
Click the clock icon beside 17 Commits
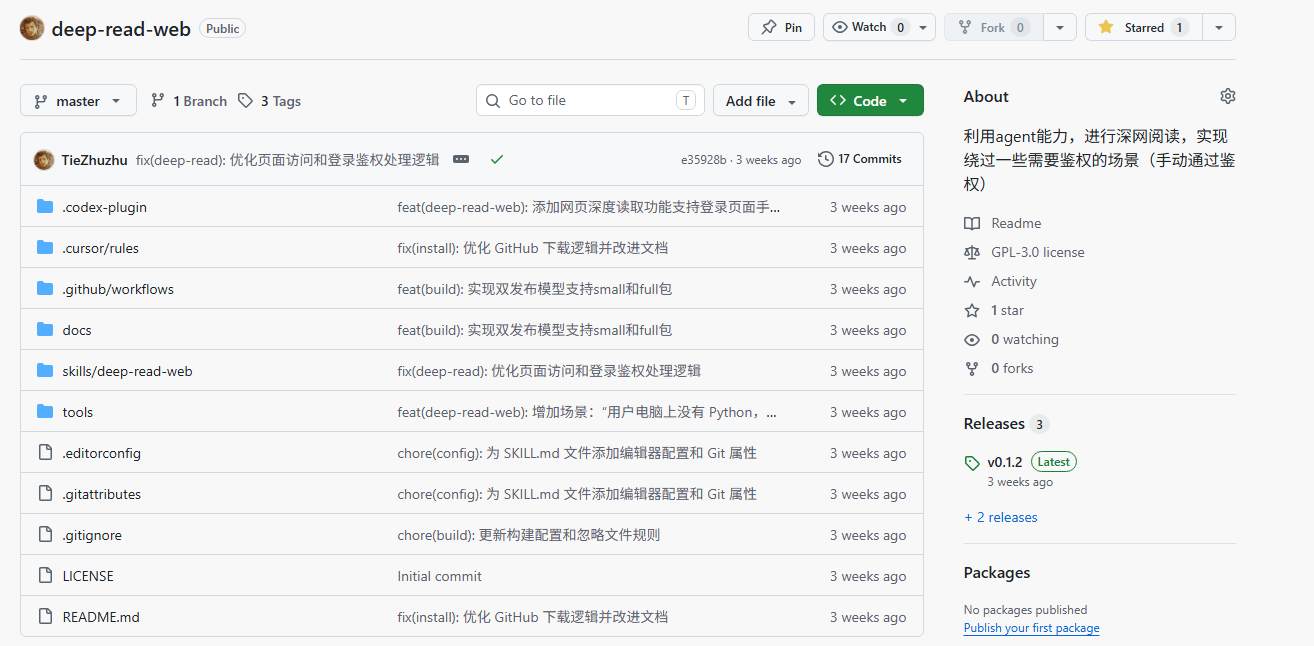825,159
